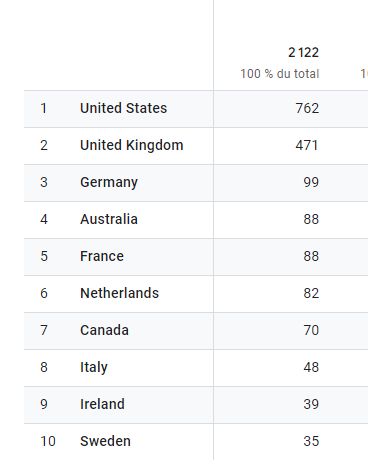Select the Canada row
The height and width of the screenshot is (468, 368).
pos(196,331)
